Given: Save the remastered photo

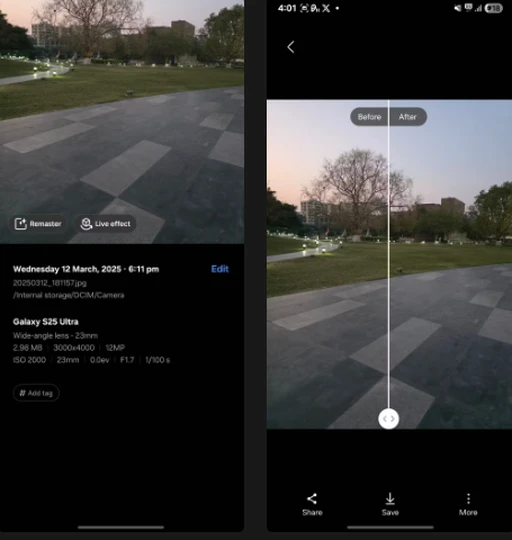Looking at the screenshot, I should 390,505.
